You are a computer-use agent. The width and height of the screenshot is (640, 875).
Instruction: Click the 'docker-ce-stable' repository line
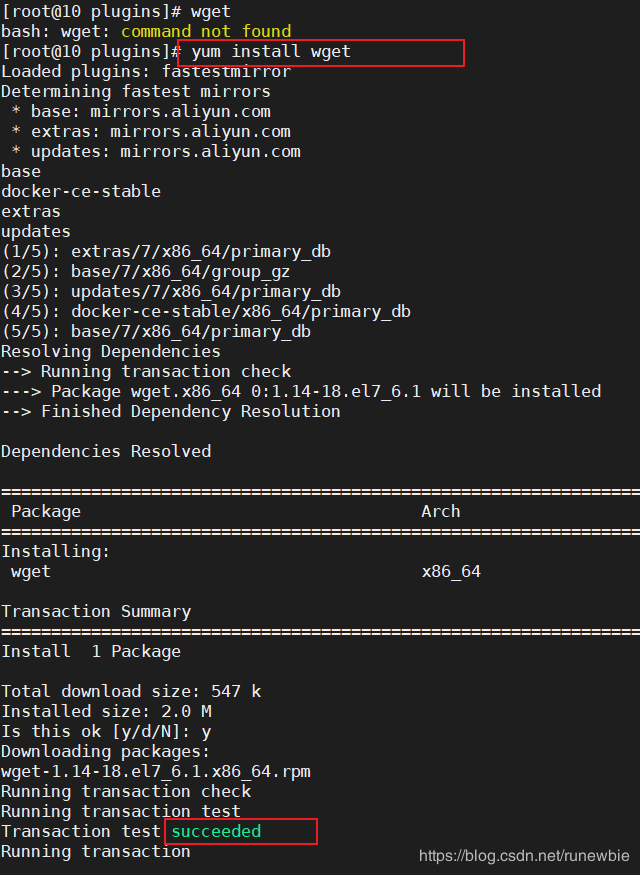coord(81,191)
